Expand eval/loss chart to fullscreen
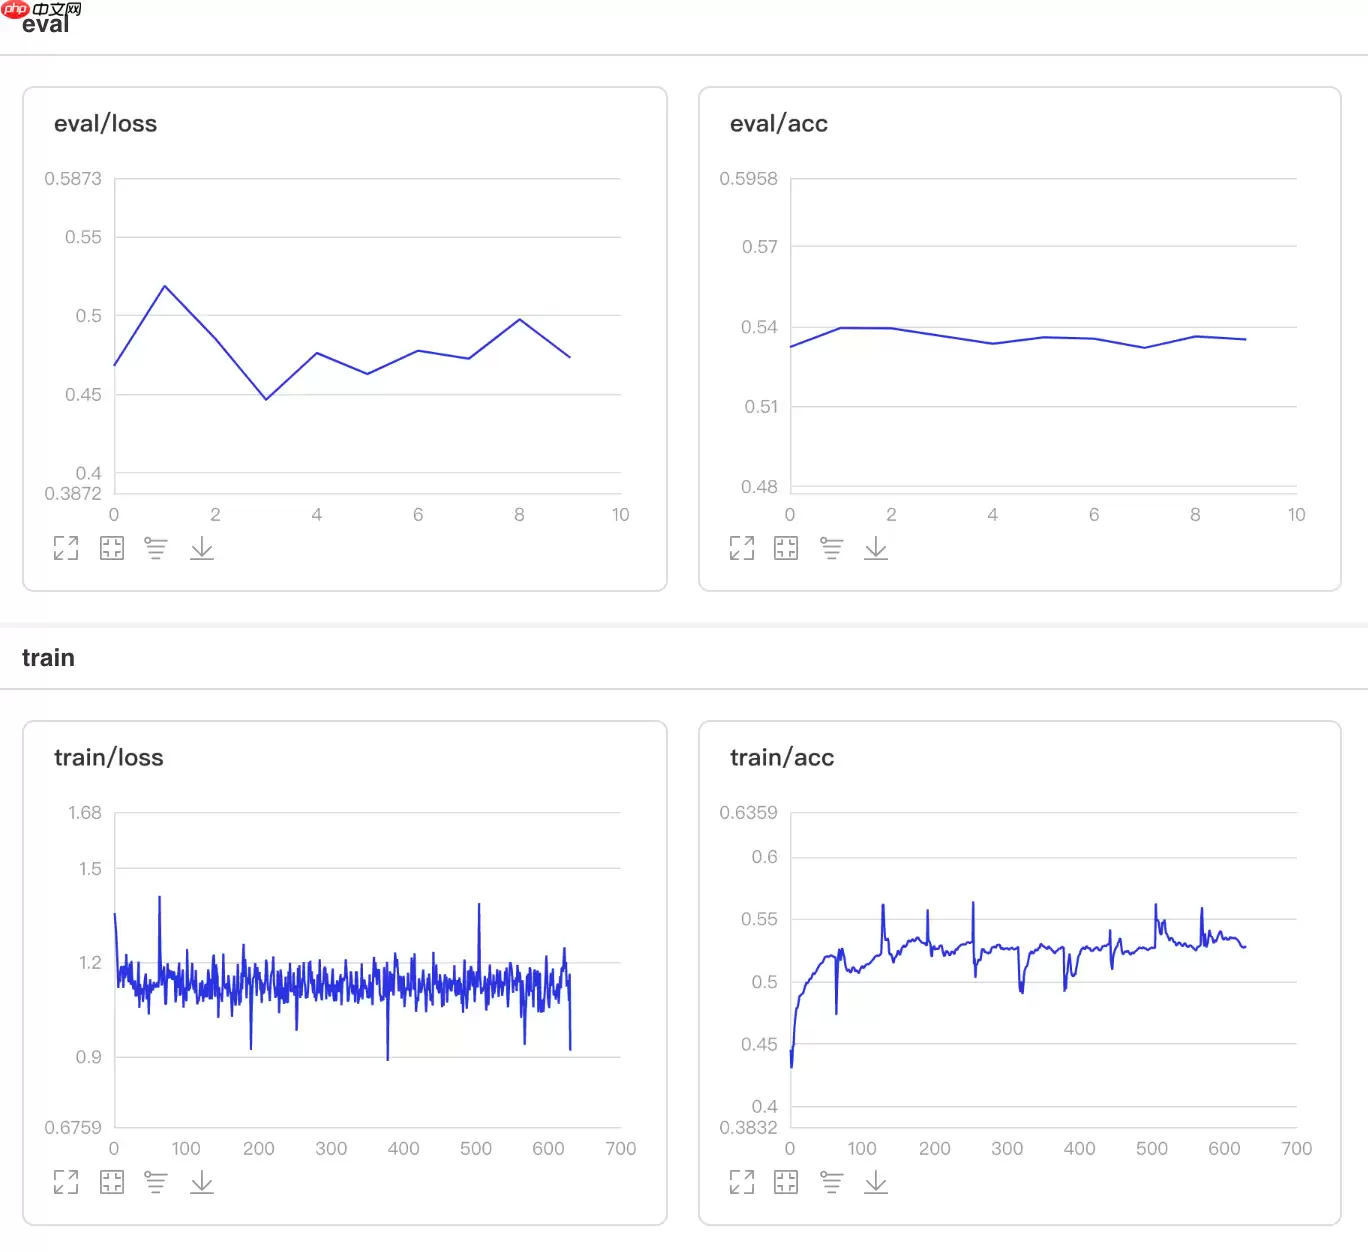 coord(66,548)
